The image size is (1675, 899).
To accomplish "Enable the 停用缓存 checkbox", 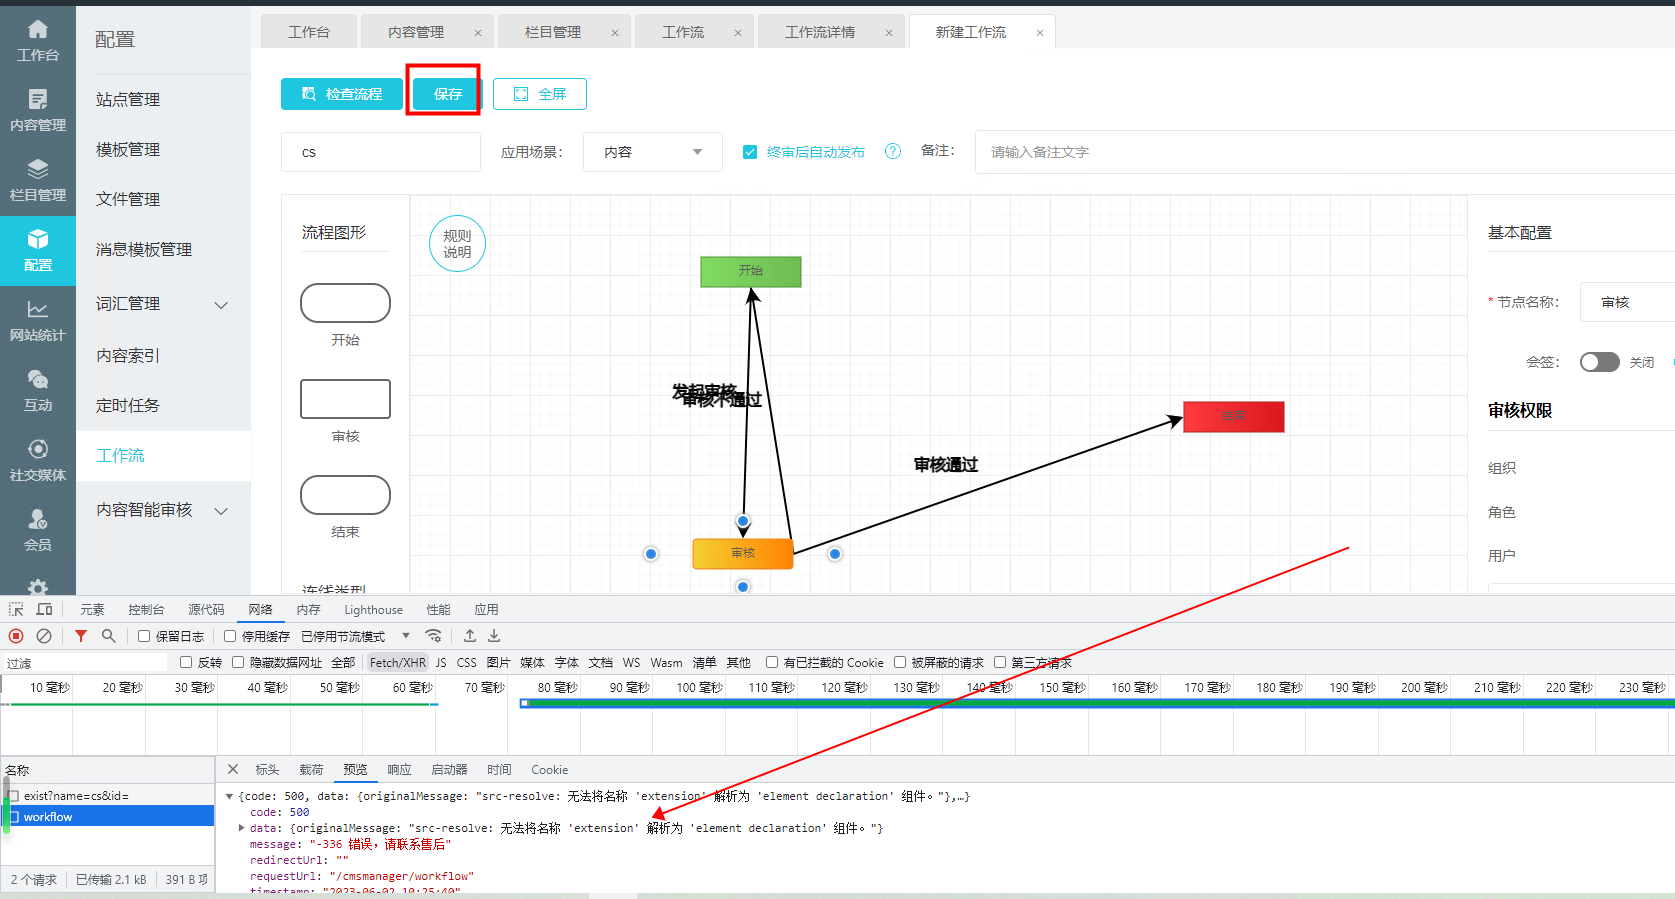I will [230, 636].
